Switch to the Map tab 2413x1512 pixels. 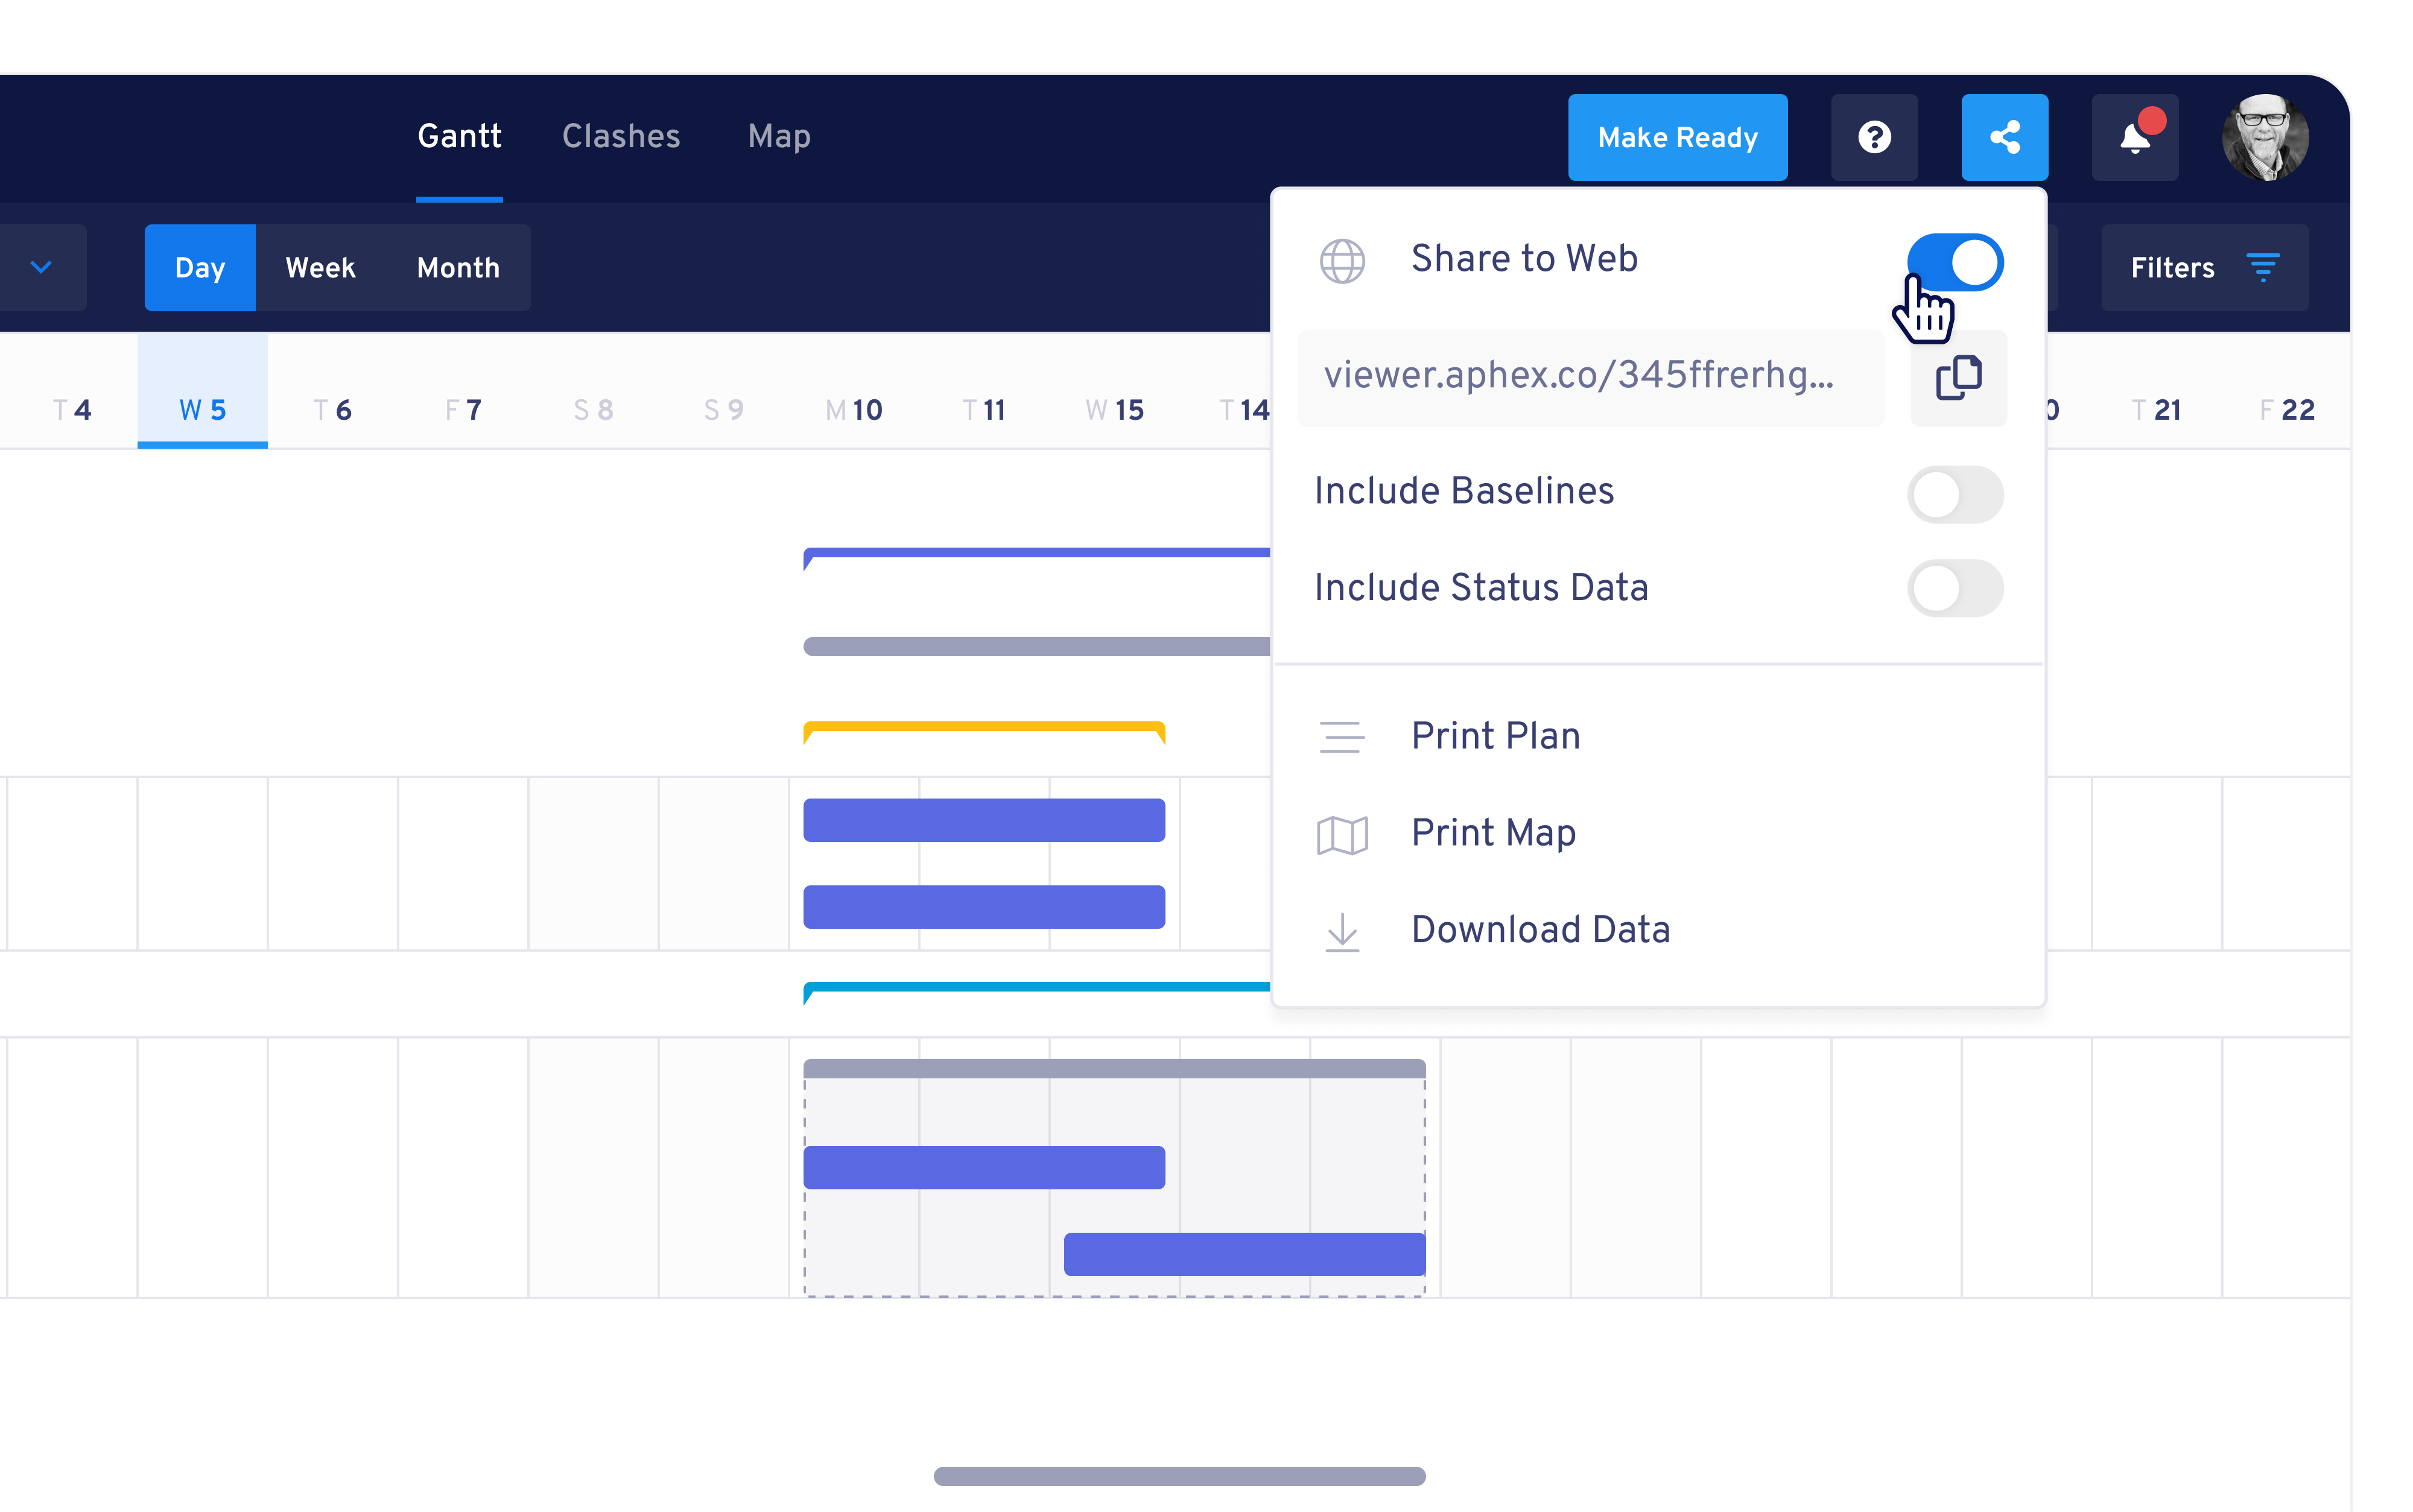click(779, 136)
